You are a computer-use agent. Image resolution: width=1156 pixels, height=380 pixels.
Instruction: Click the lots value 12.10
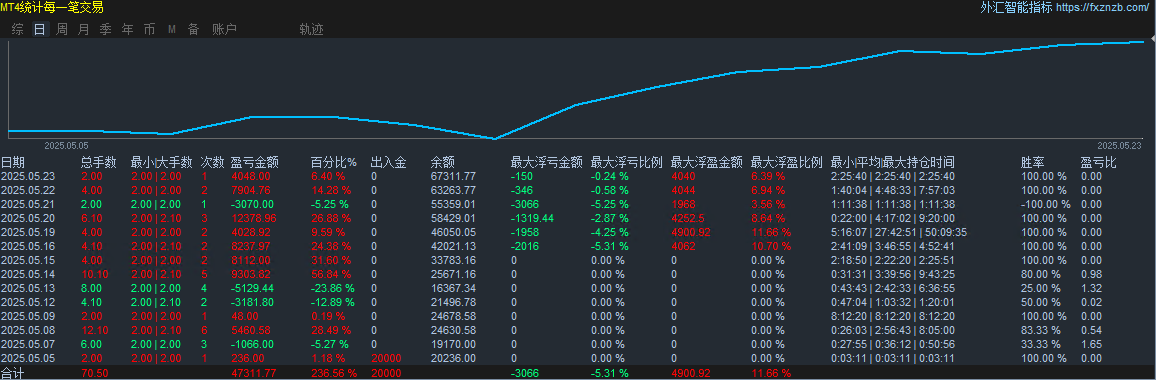pyautogui.click(x=94, y=330)
